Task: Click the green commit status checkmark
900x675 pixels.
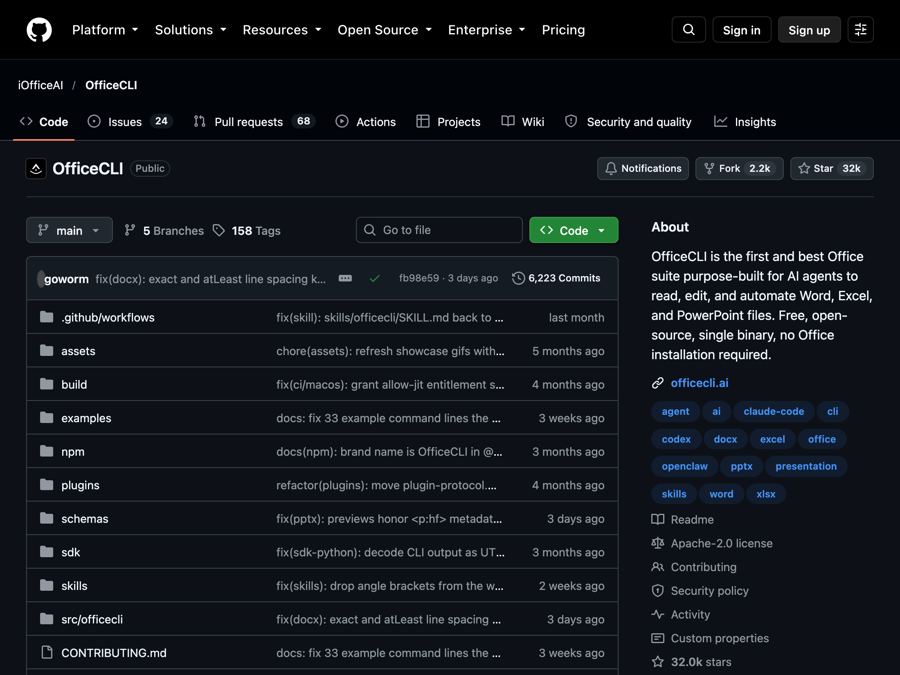Action: pyautogui.click(x=375, y=278)
